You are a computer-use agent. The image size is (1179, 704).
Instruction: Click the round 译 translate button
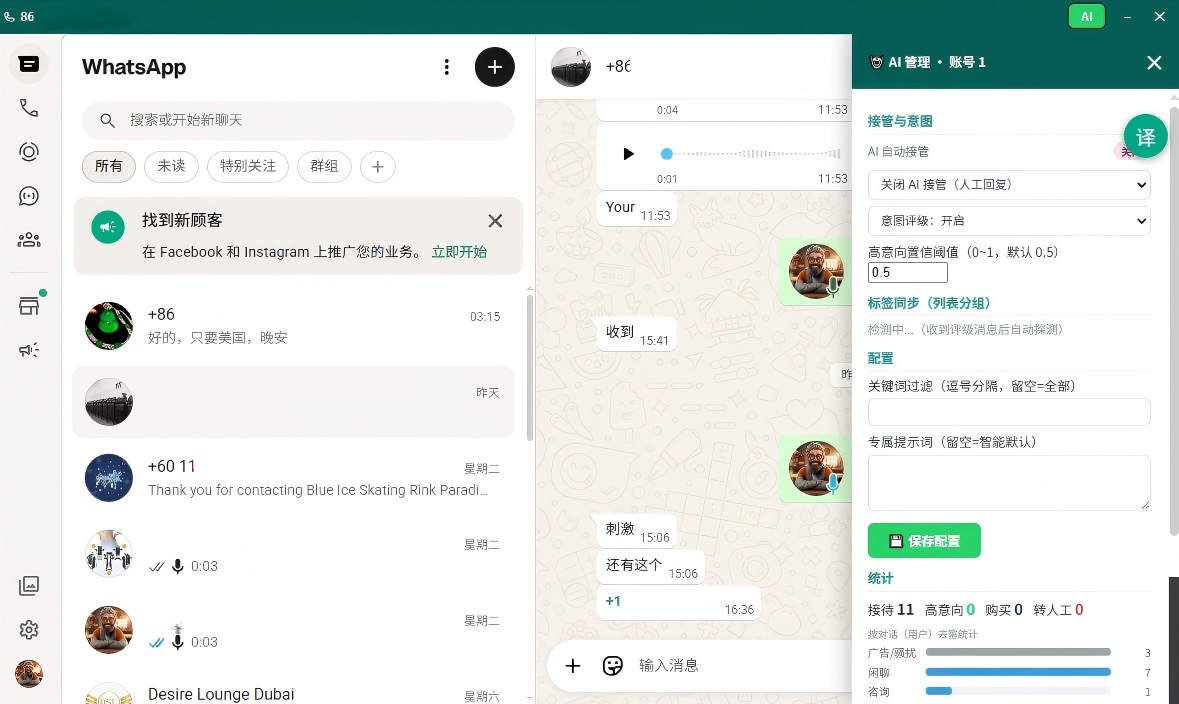pyautogui.click(x=1145, y=136)
